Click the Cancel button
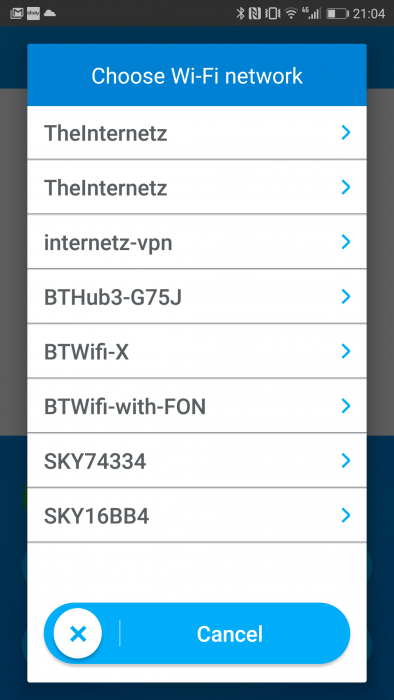Viewport: 394px width, 700px height. [x=197, y=633]
